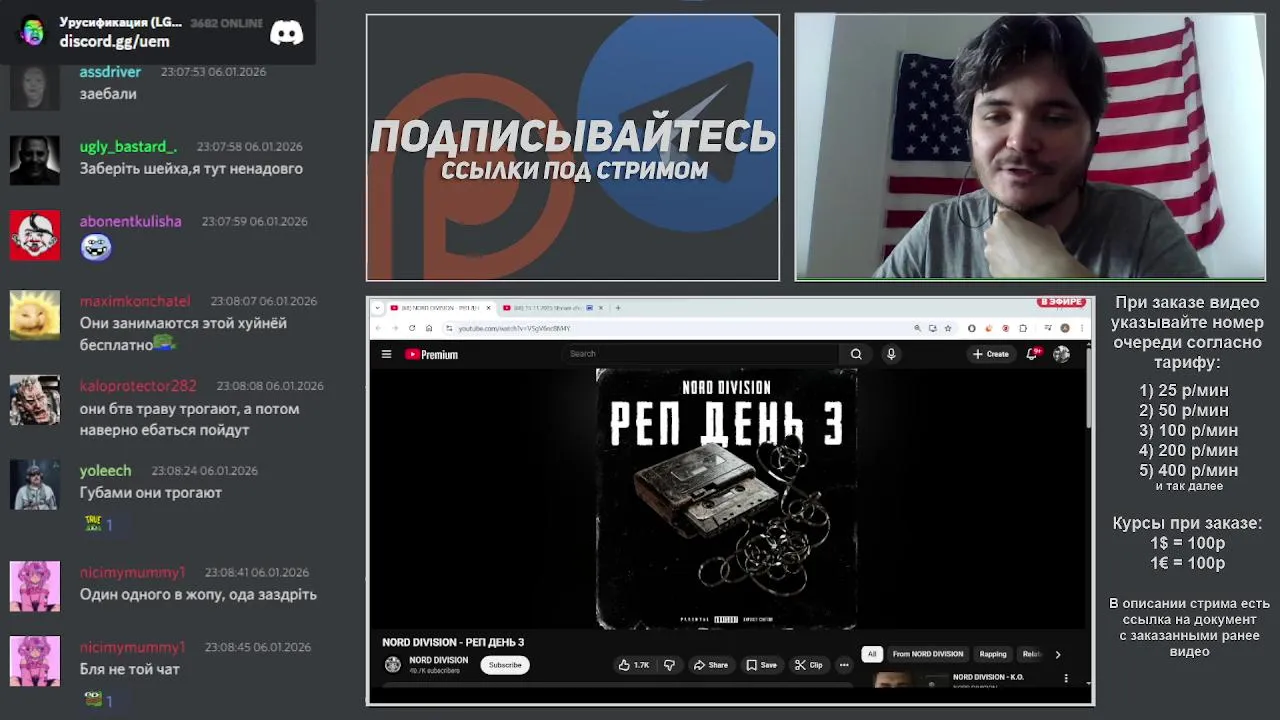Open browser extensions puzzle icon
This screenshot has width=1280, height=720.
pos(1023,328)
